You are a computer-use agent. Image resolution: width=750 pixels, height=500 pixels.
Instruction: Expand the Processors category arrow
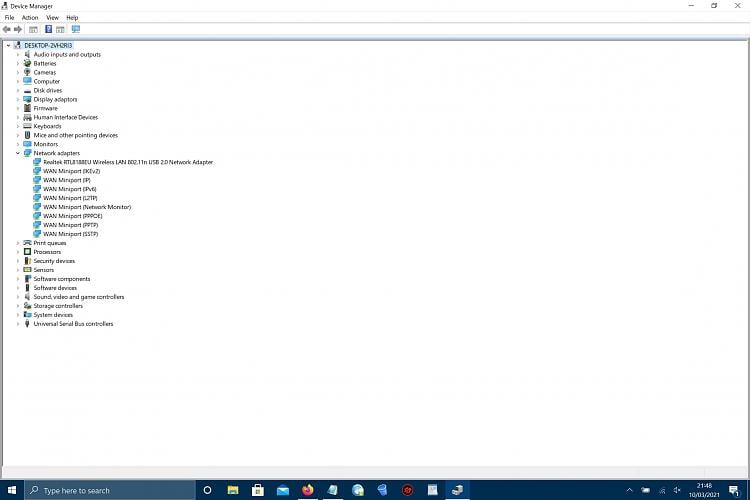click(x=18, y=252)
